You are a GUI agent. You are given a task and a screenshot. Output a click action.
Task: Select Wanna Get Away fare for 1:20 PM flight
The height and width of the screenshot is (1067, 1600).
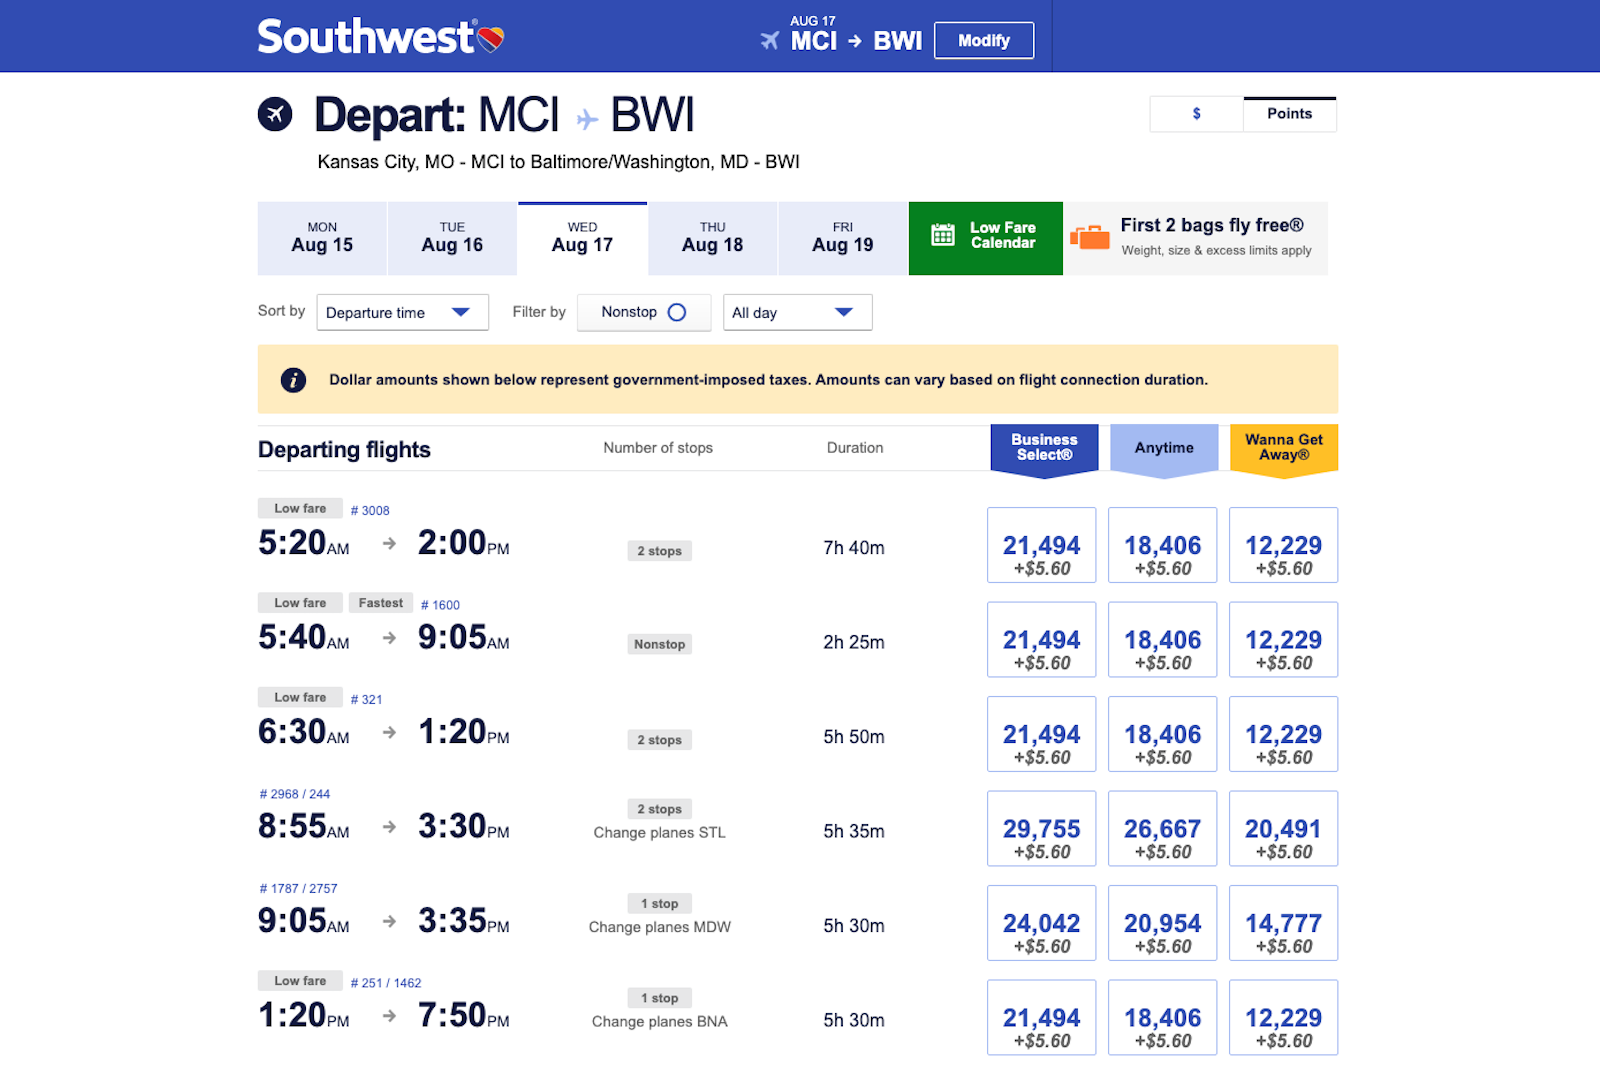click(x=1283, y=1018)
